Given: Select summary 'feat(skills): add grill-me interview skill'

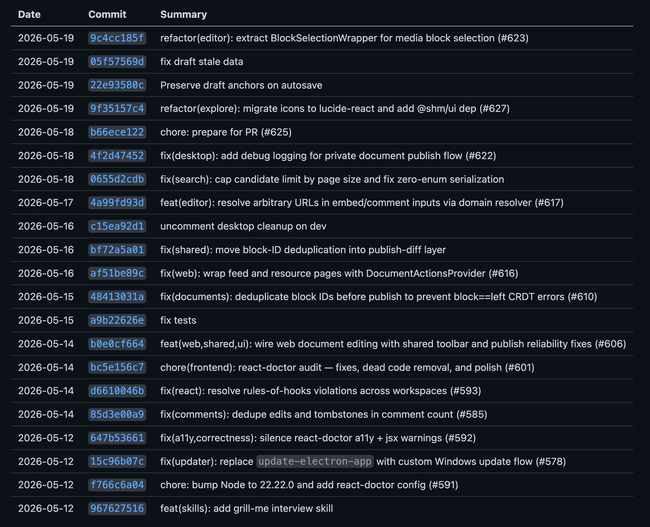Looking at the screenshot, I should coord(246,508).
